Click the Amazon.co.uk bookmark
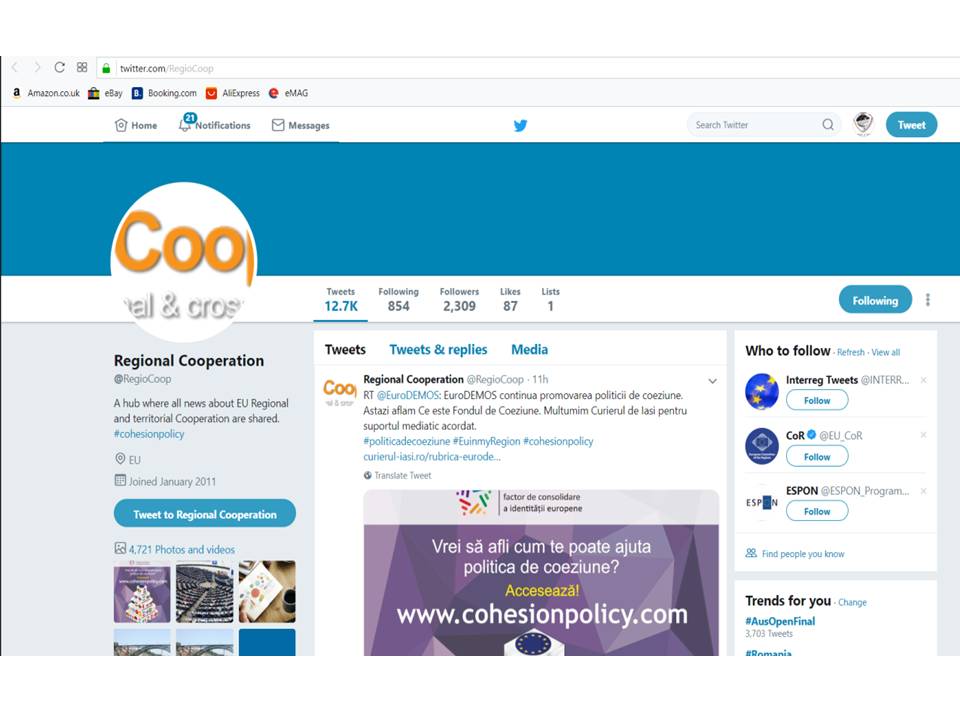Viewport: 960px width, 720px height. [46, 93]
